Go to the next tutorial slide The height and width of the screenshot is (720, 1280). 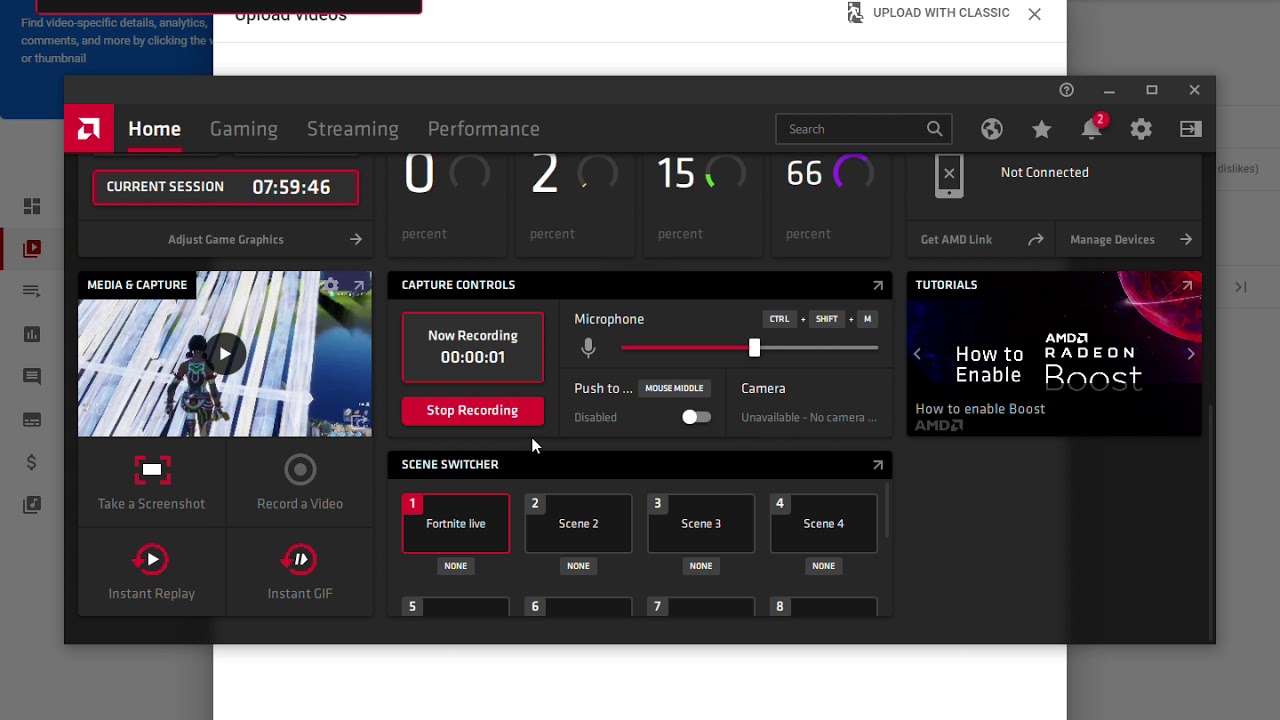[1190, 354]
